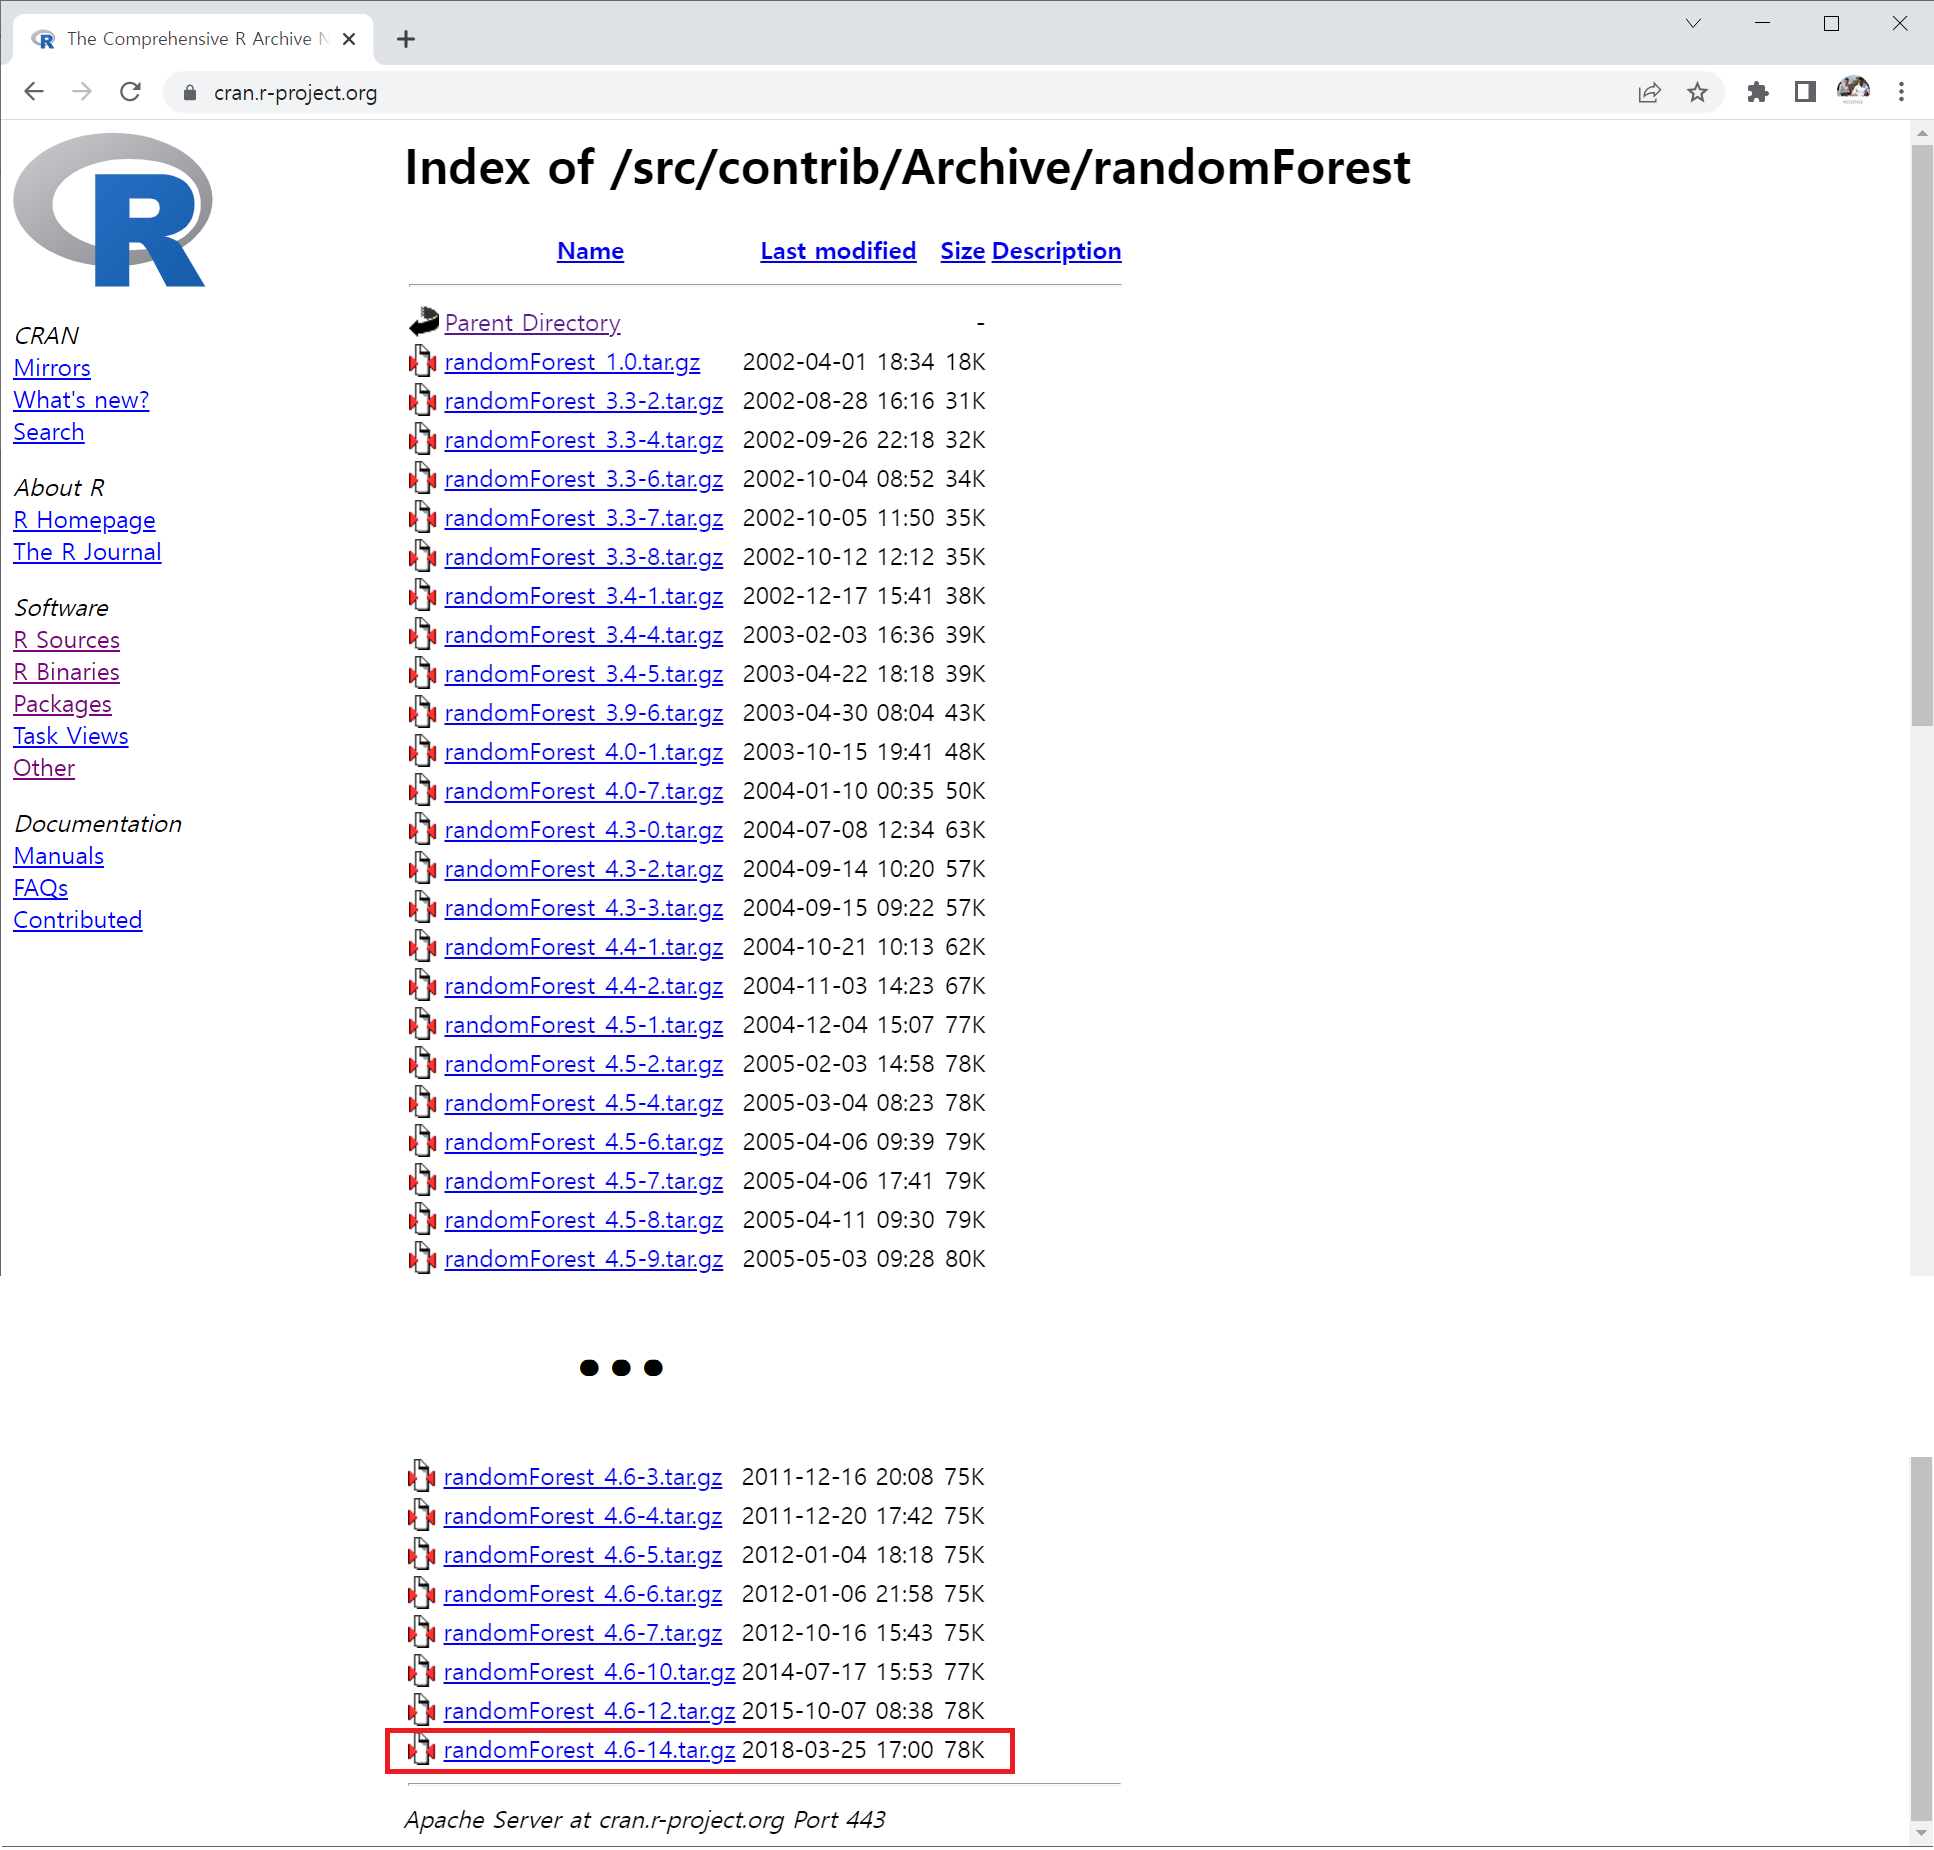Click the scrollbar down arrow
The height and width of the screenshot is (1850, 1934).
click(1921, 1834)
